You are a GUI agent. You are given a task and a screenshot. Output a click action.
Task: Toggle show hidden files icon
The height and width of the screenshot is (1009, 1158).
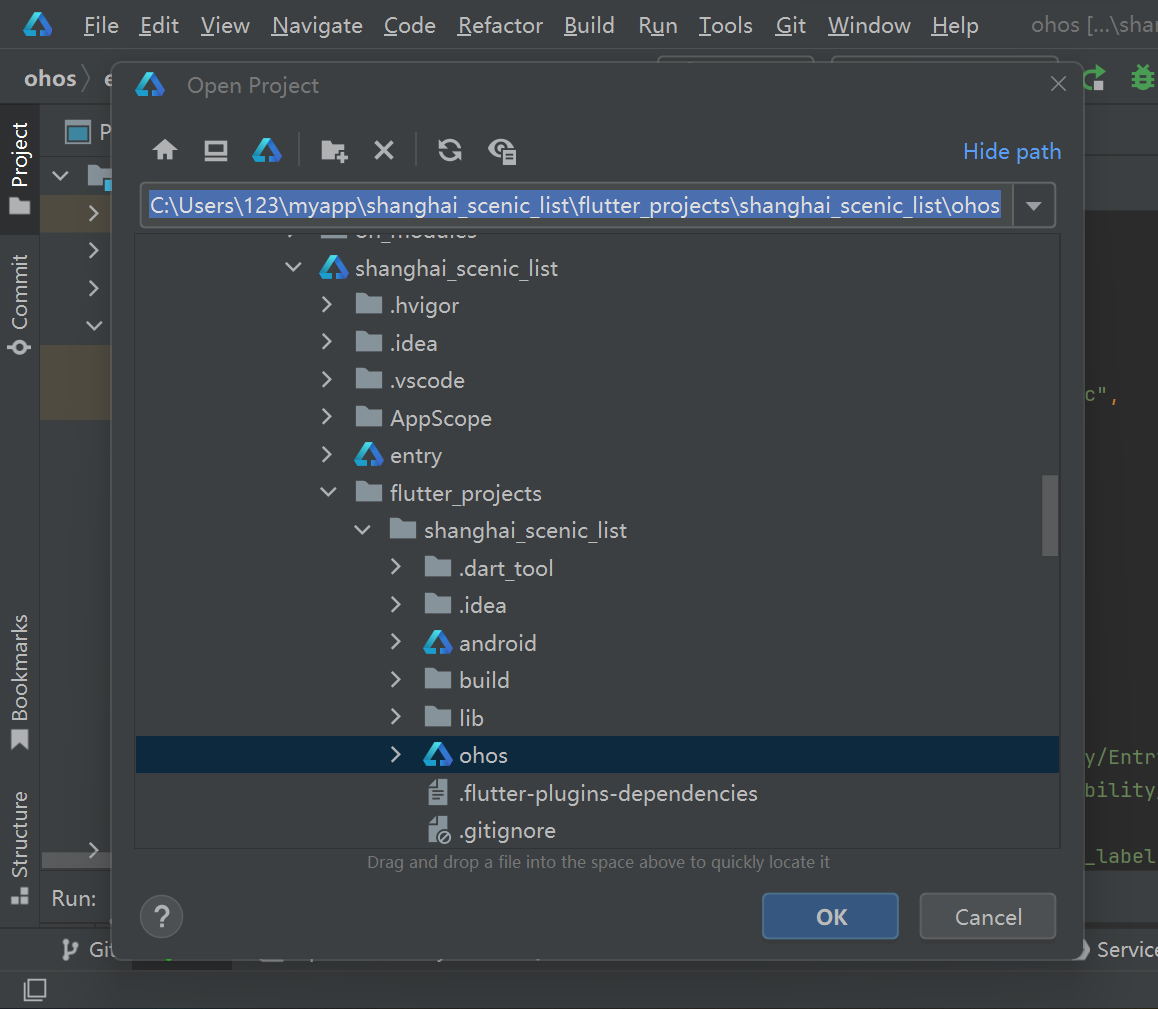tap(502, 151)
